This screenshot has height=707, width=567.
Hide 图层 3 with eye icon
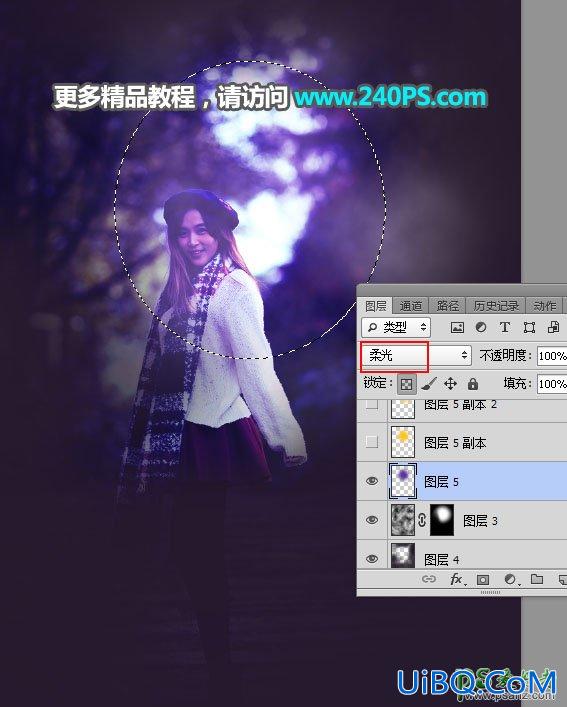[372, 520]
